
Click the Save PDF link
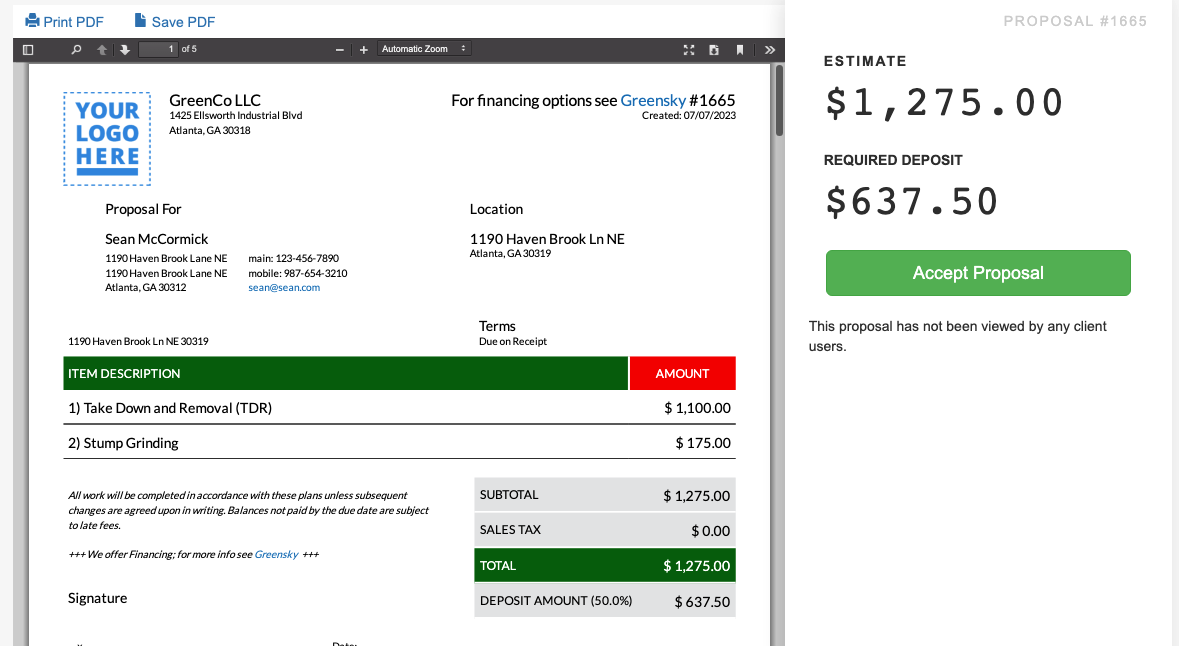pyautogui.click(x=174, y=21)
